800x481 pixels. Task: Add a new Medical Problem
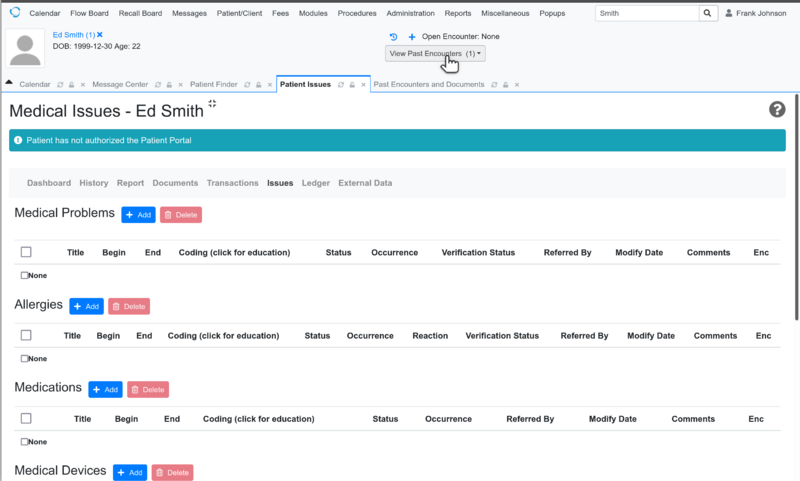(138, 215)
